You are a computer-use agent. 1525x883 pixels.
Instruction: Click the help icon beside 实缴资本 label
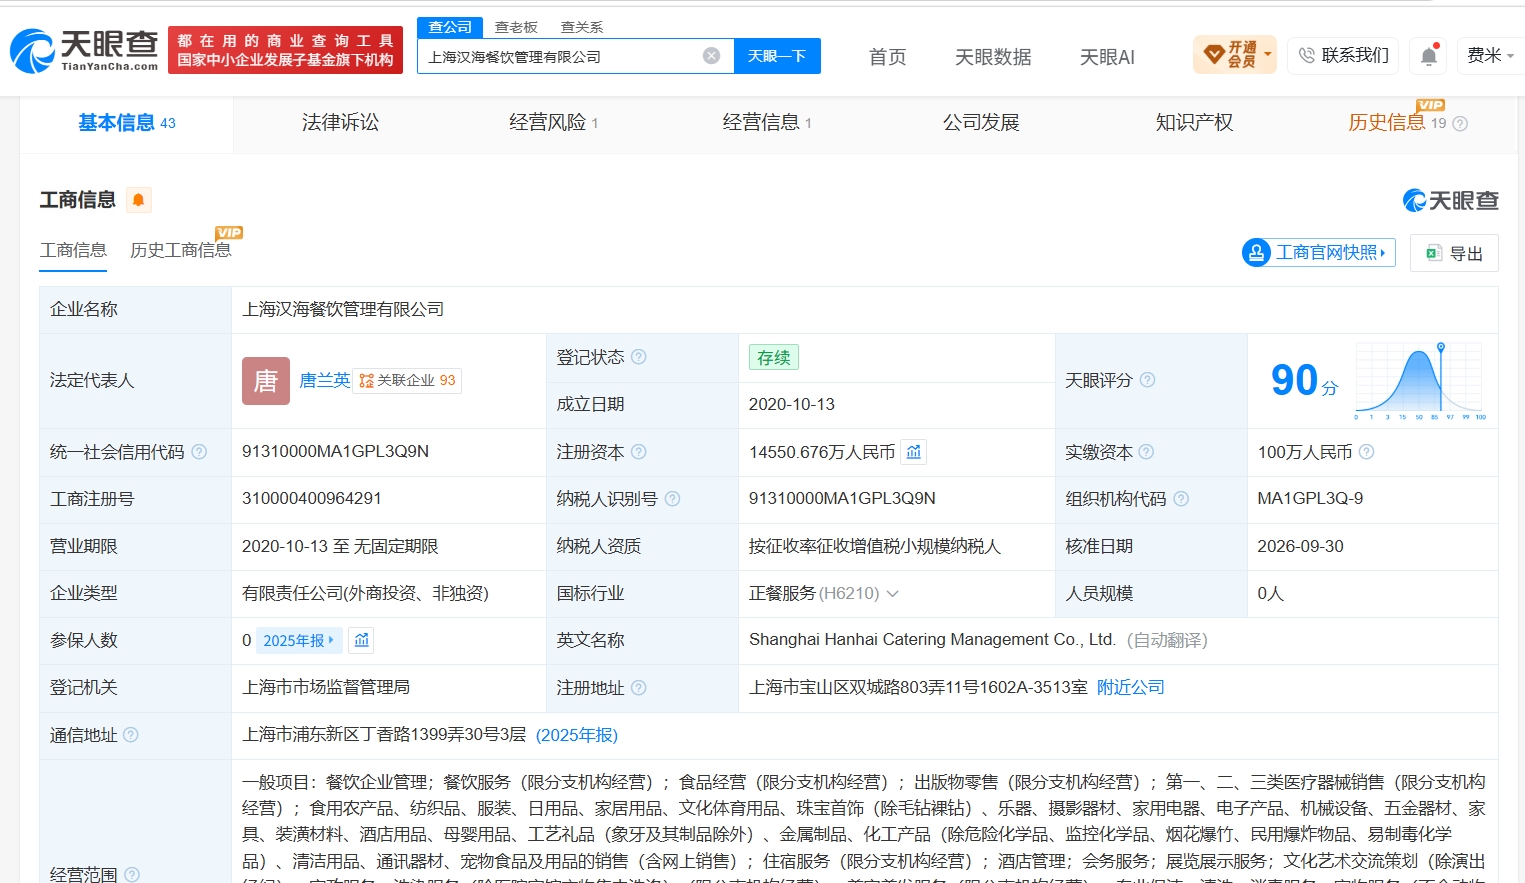point(1146,452)
